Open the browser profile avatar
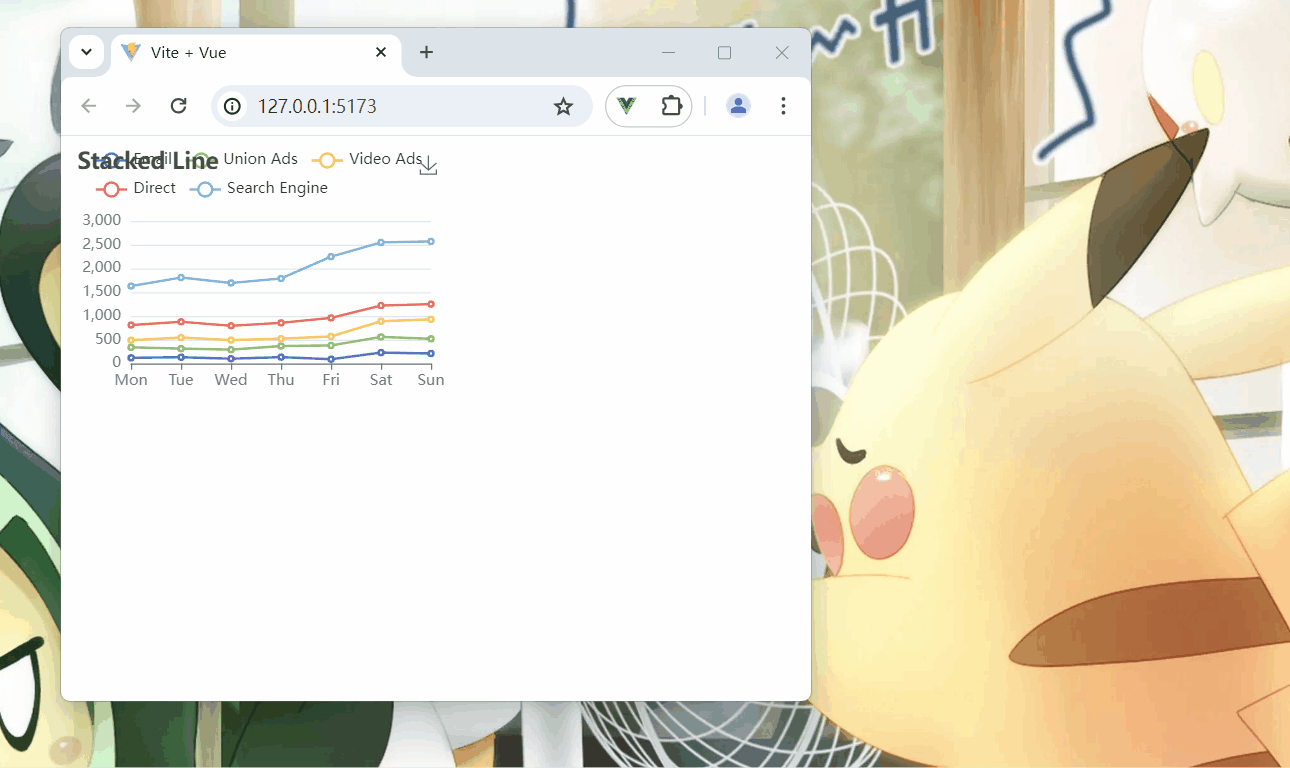Image resolution: width=1290 pixels, height=768 pixels. click(738, 105)
